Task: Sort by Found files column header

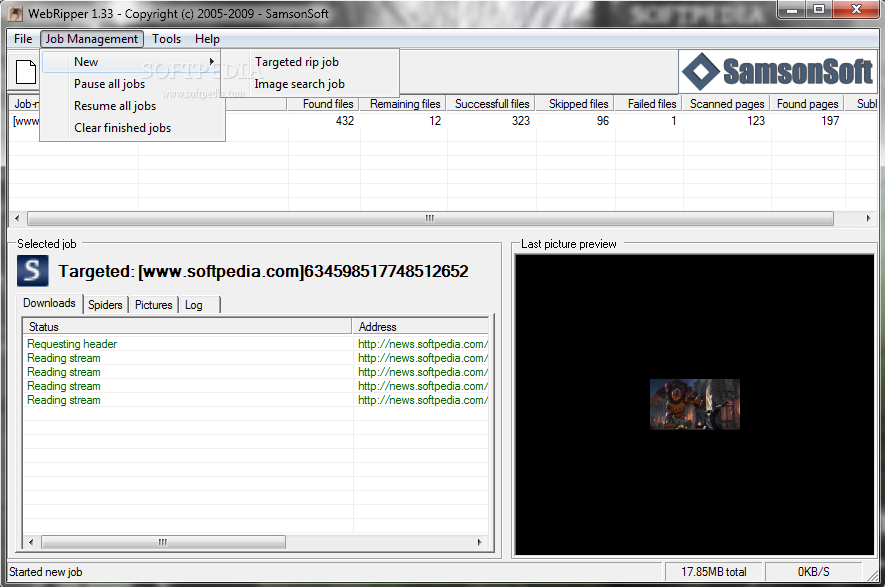Action: (324, 104)
